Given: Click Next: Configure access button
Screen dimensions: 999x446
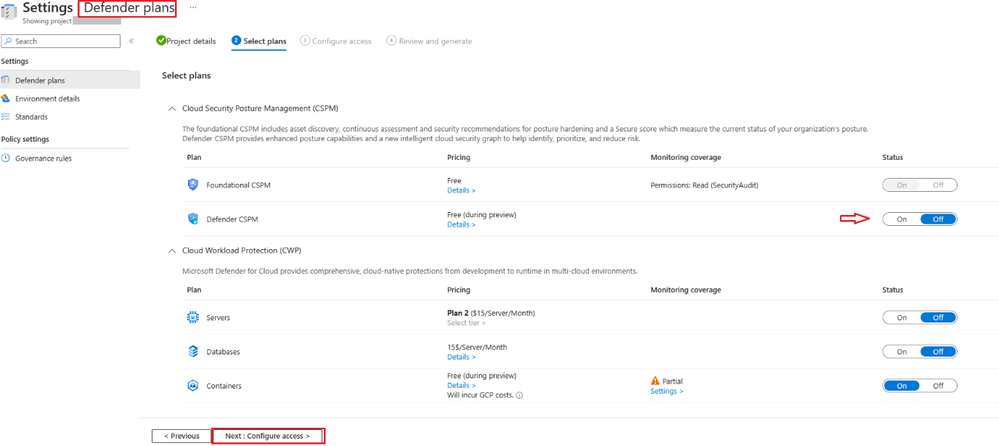Looking at the screenshot, I should coord(268,436).
